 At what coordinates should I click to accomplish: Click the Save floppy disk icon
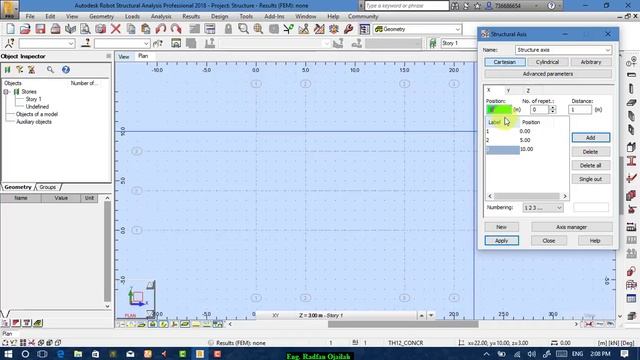pyautogui.click(x=40, y=29)
